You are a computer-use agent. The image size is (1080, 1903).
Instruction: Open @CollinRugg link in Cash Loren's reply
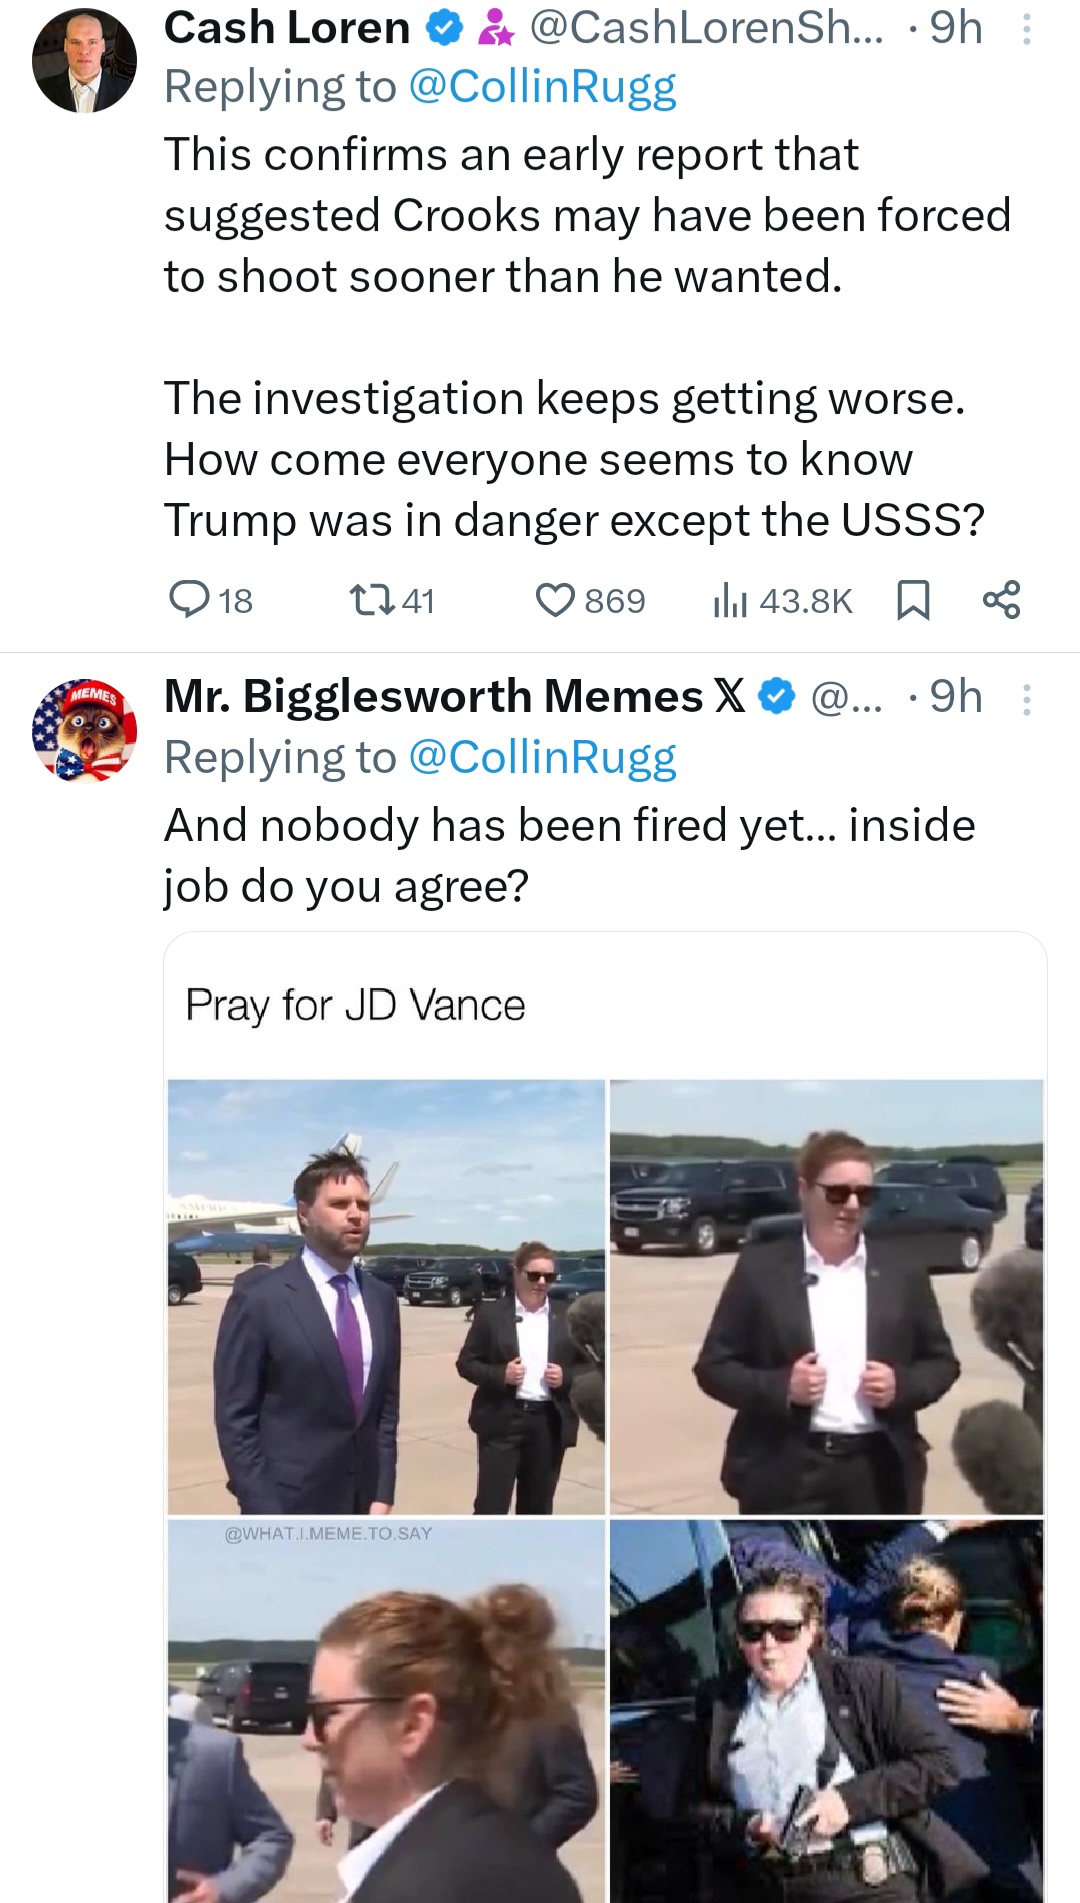[542, 88]
